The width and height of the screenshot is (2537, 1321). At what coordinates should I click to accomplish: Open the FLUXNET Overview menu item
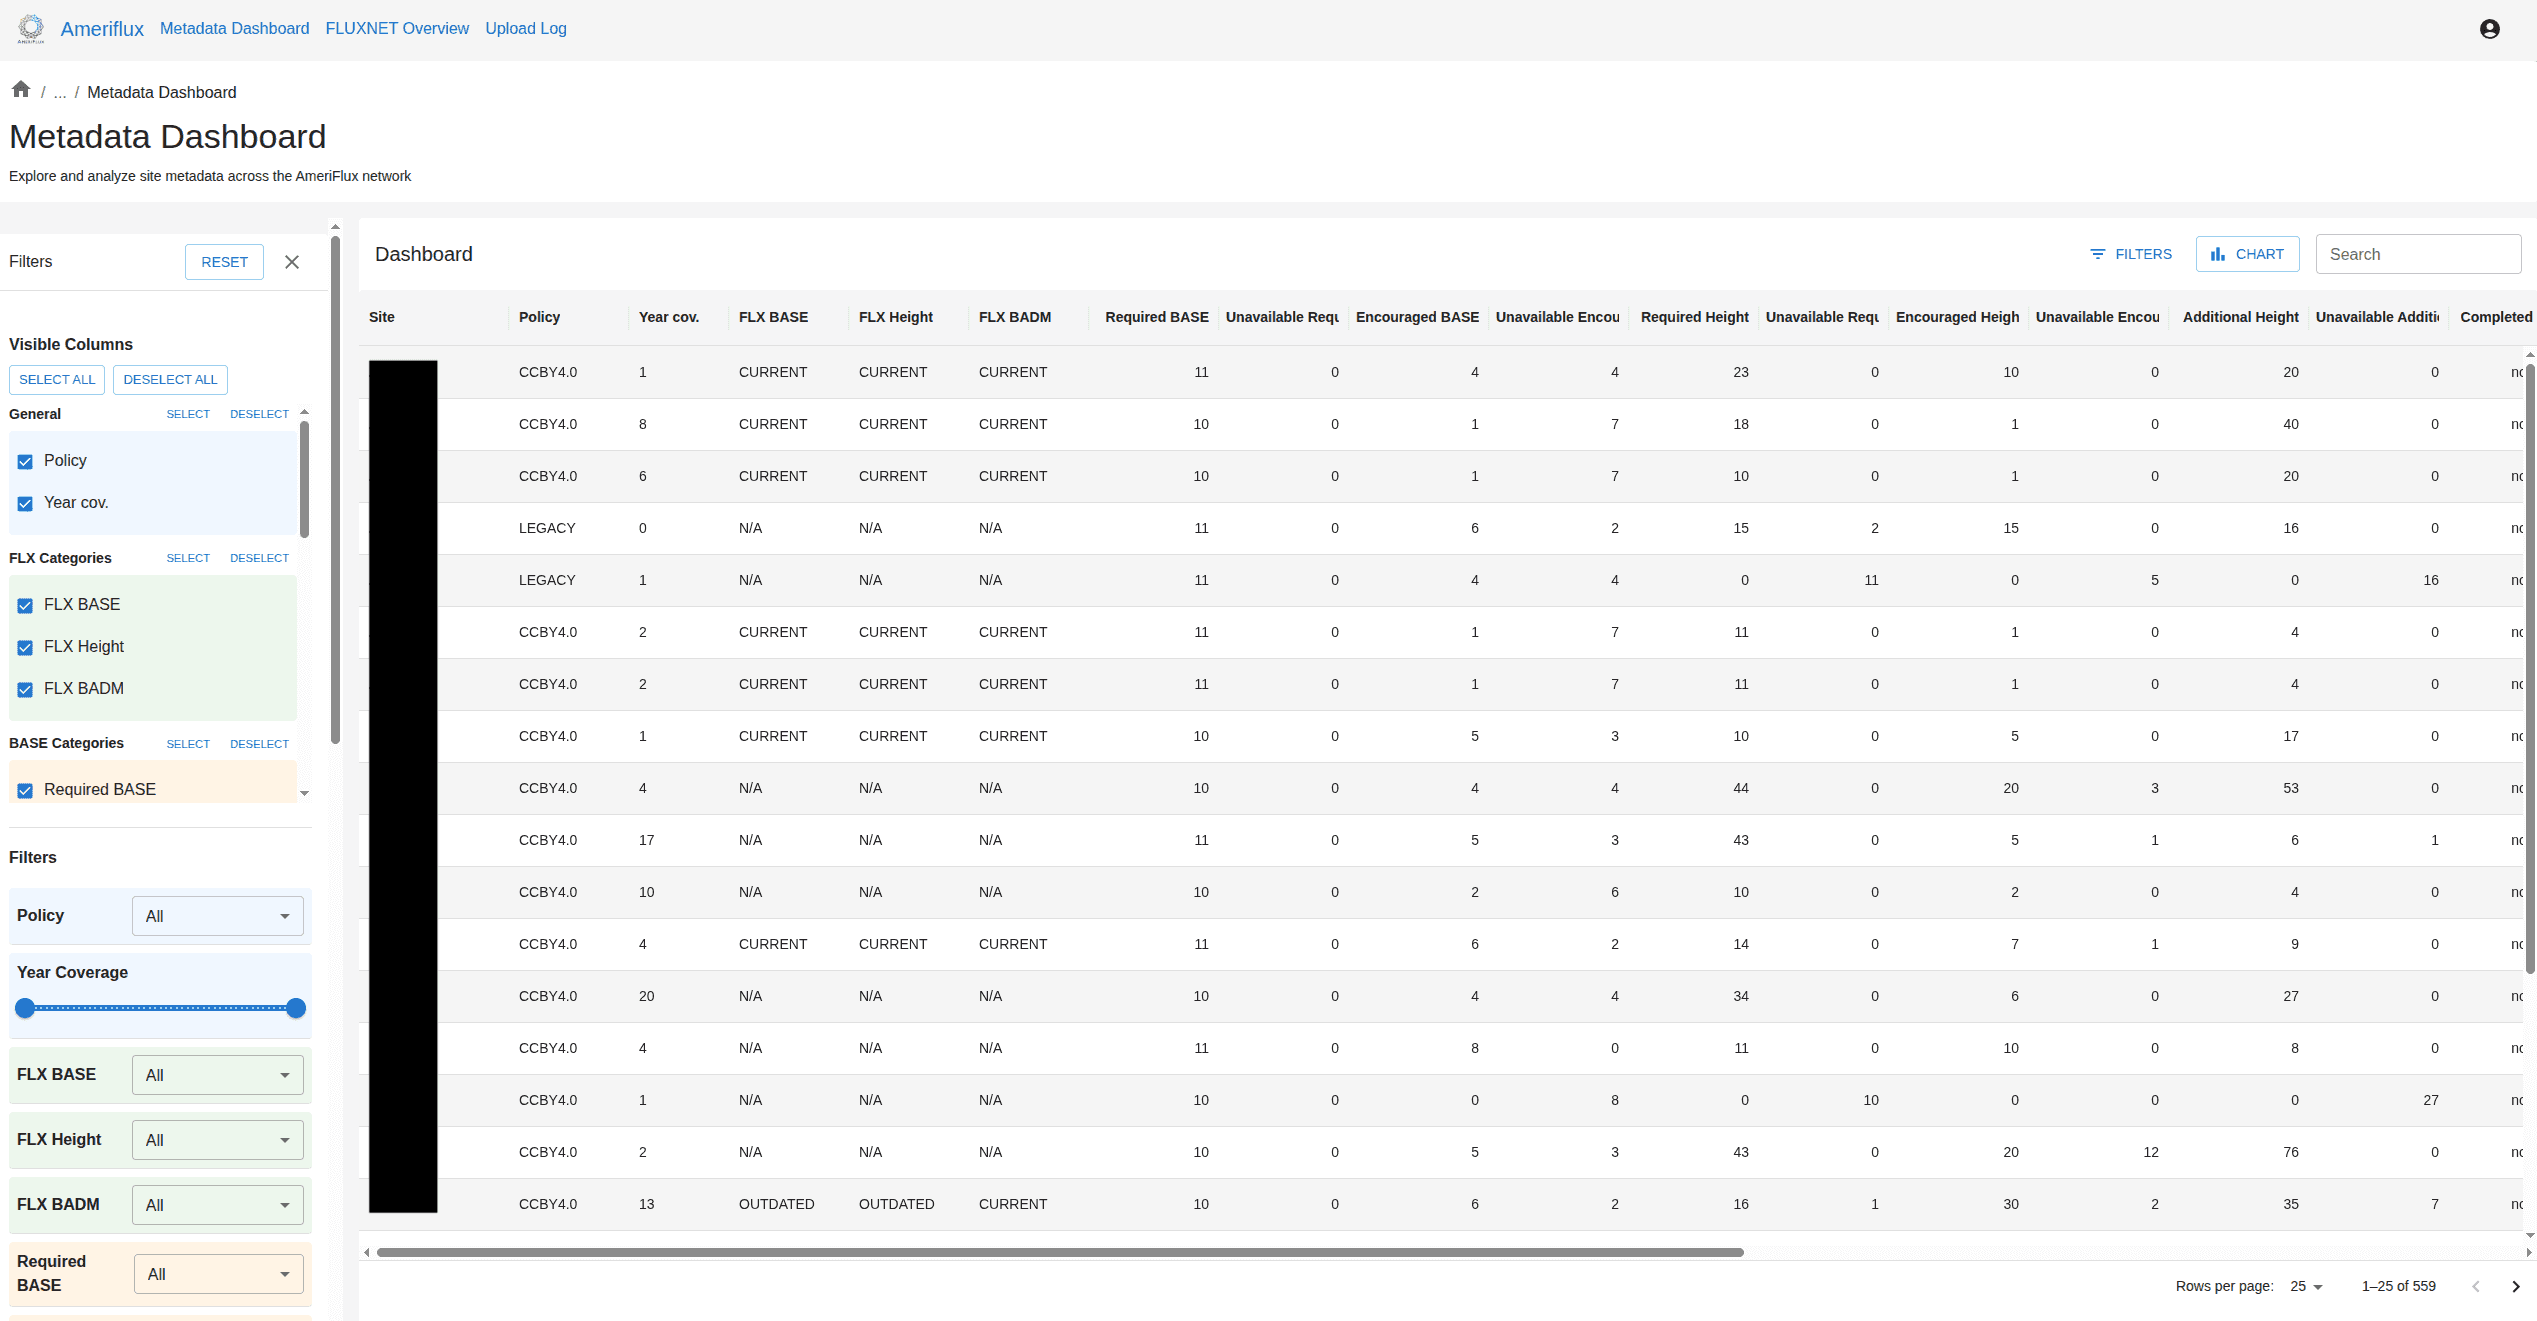[397, 28]
